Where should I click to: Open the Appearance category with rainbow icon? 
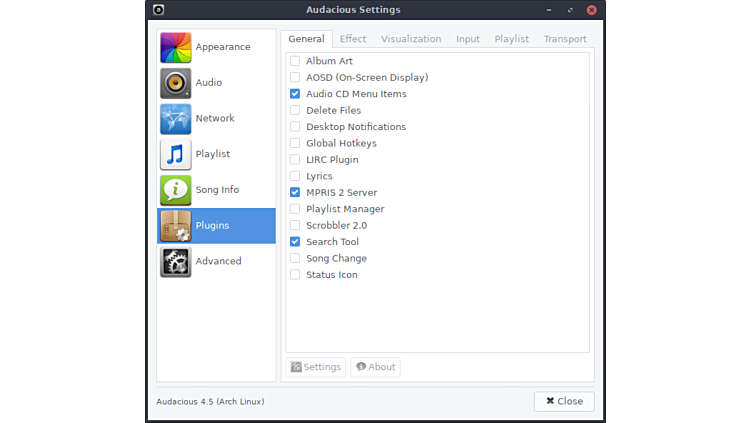175,47
